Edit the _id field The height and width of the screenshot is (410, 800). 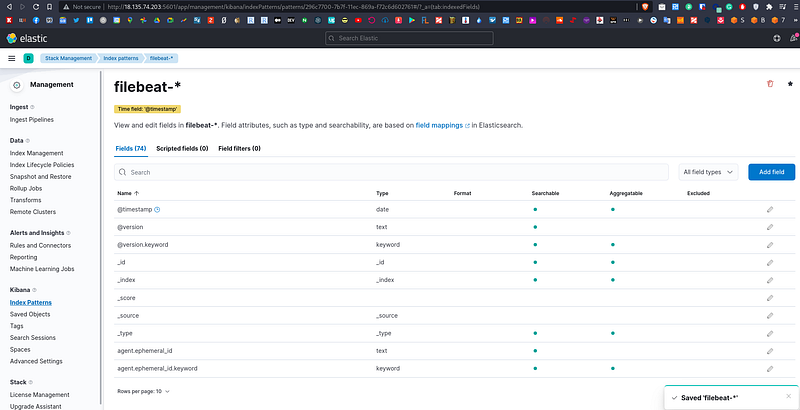coord(770,262)
